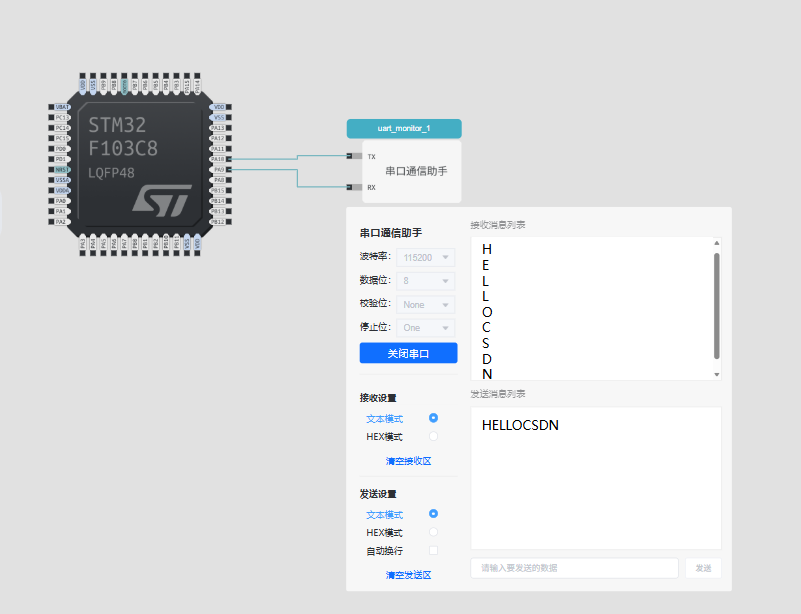The height and width of the screenshot is (614, 801).
Task: Click the PA13 pin
Action: [221, 128]
